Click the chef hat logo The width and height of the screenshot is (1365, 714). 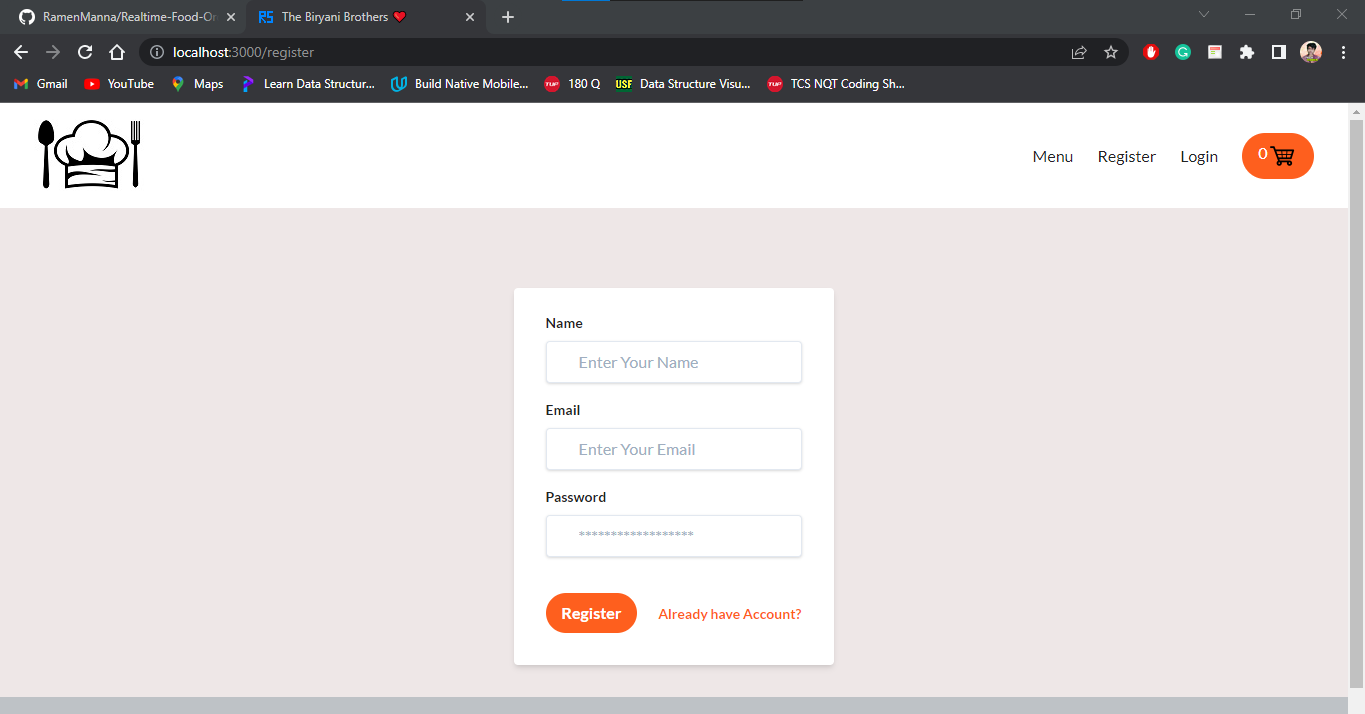[x=90, y=154]
